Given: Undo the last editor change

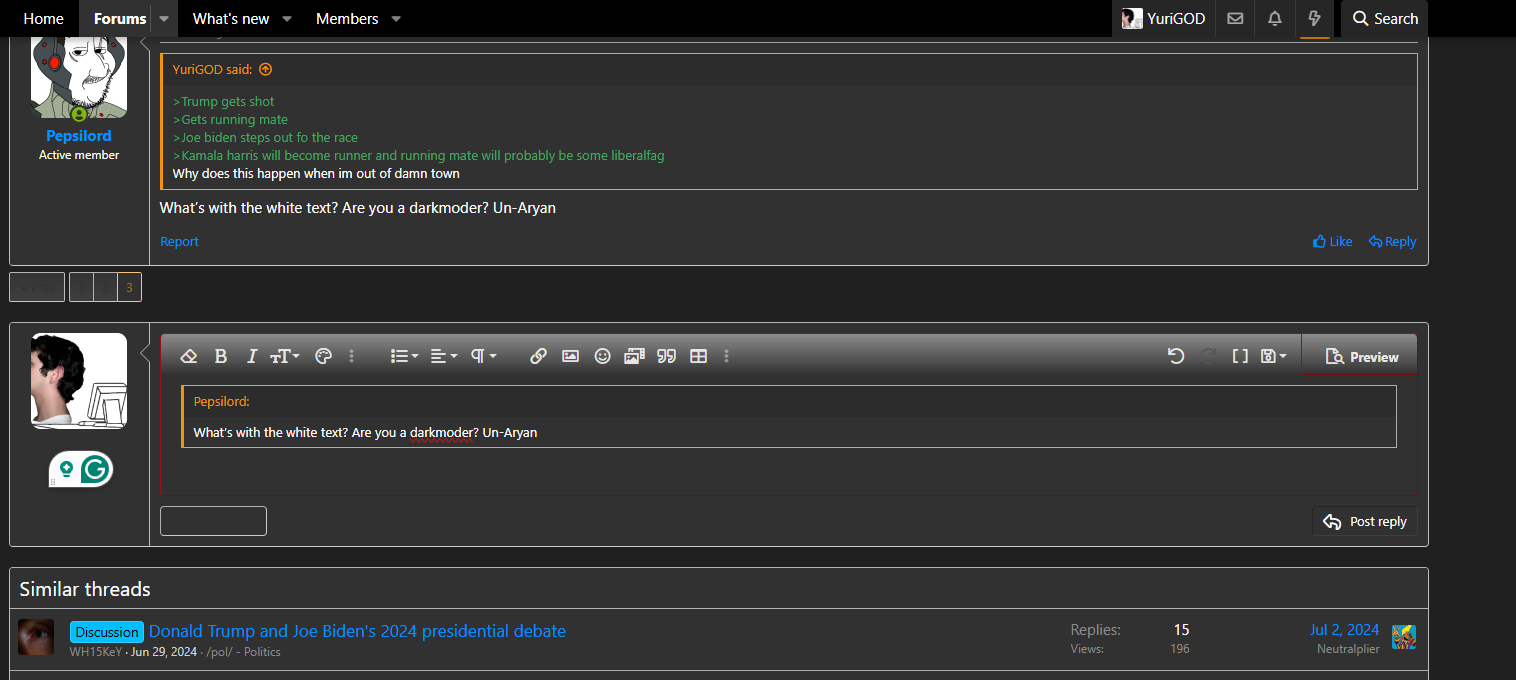Looking at the screenshot, I should click(1176, 356).
